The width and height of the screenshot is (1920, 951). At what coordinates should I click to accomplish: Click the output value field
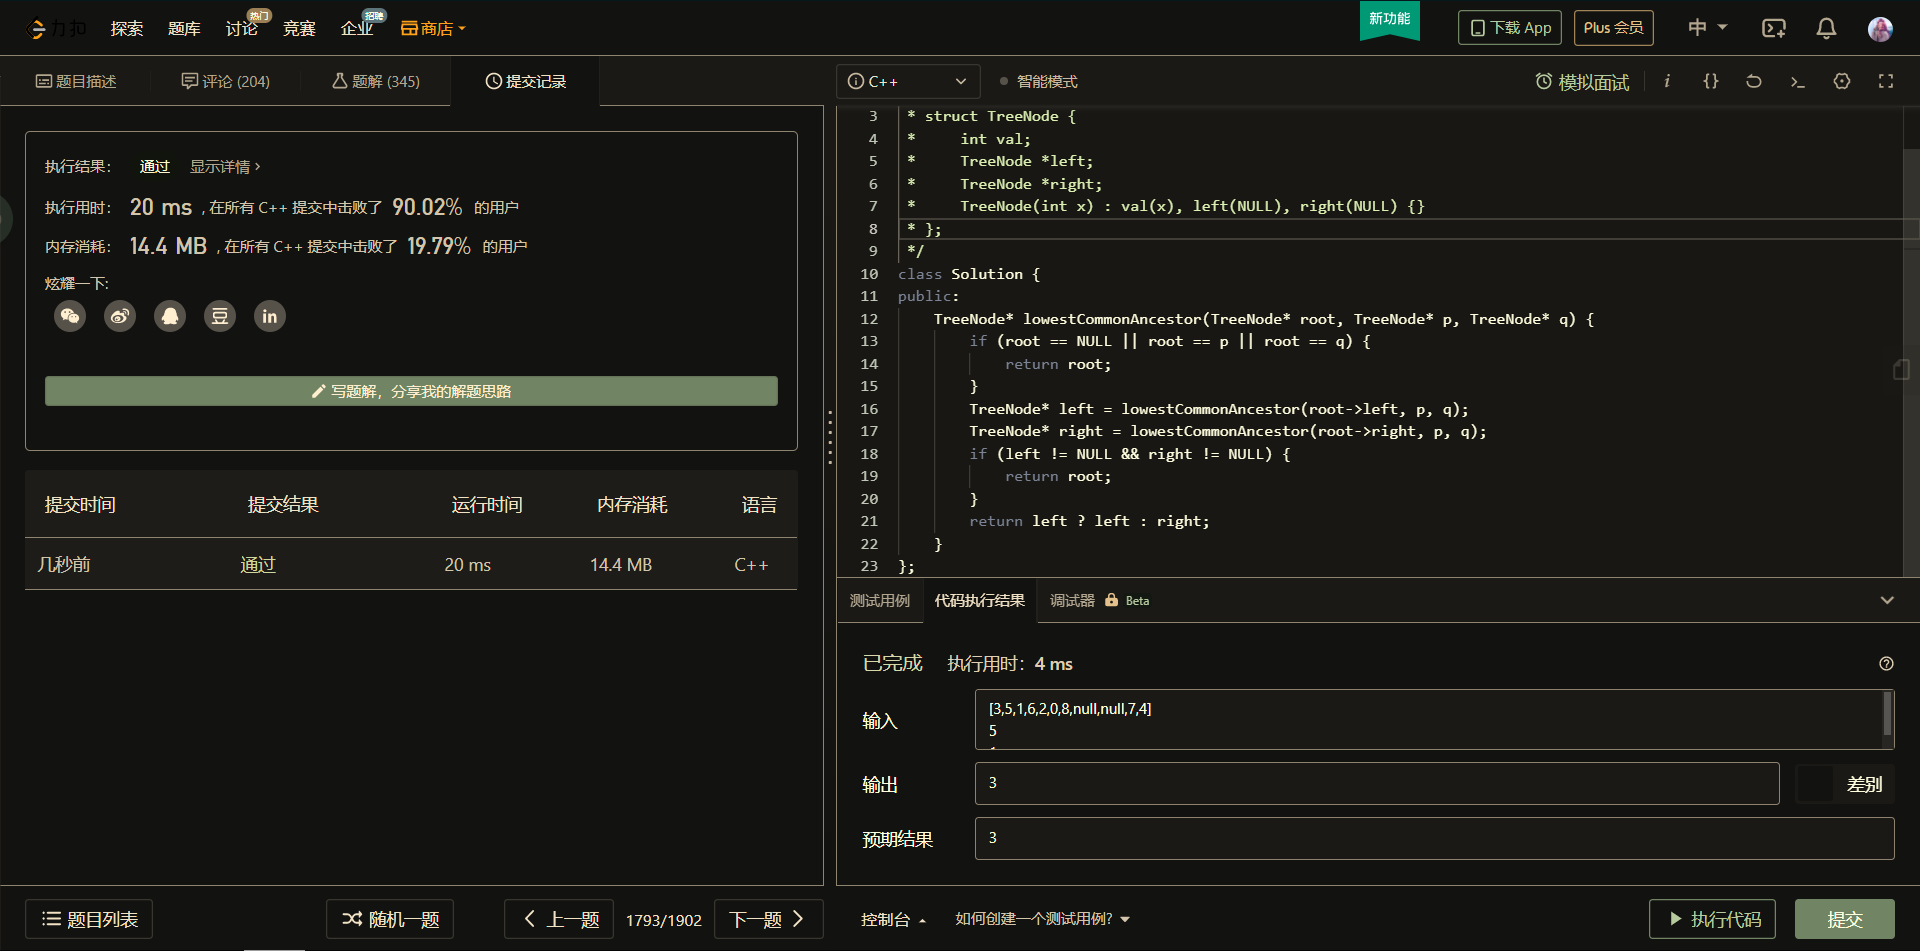pyautogui.click(x=1377, y=783)
